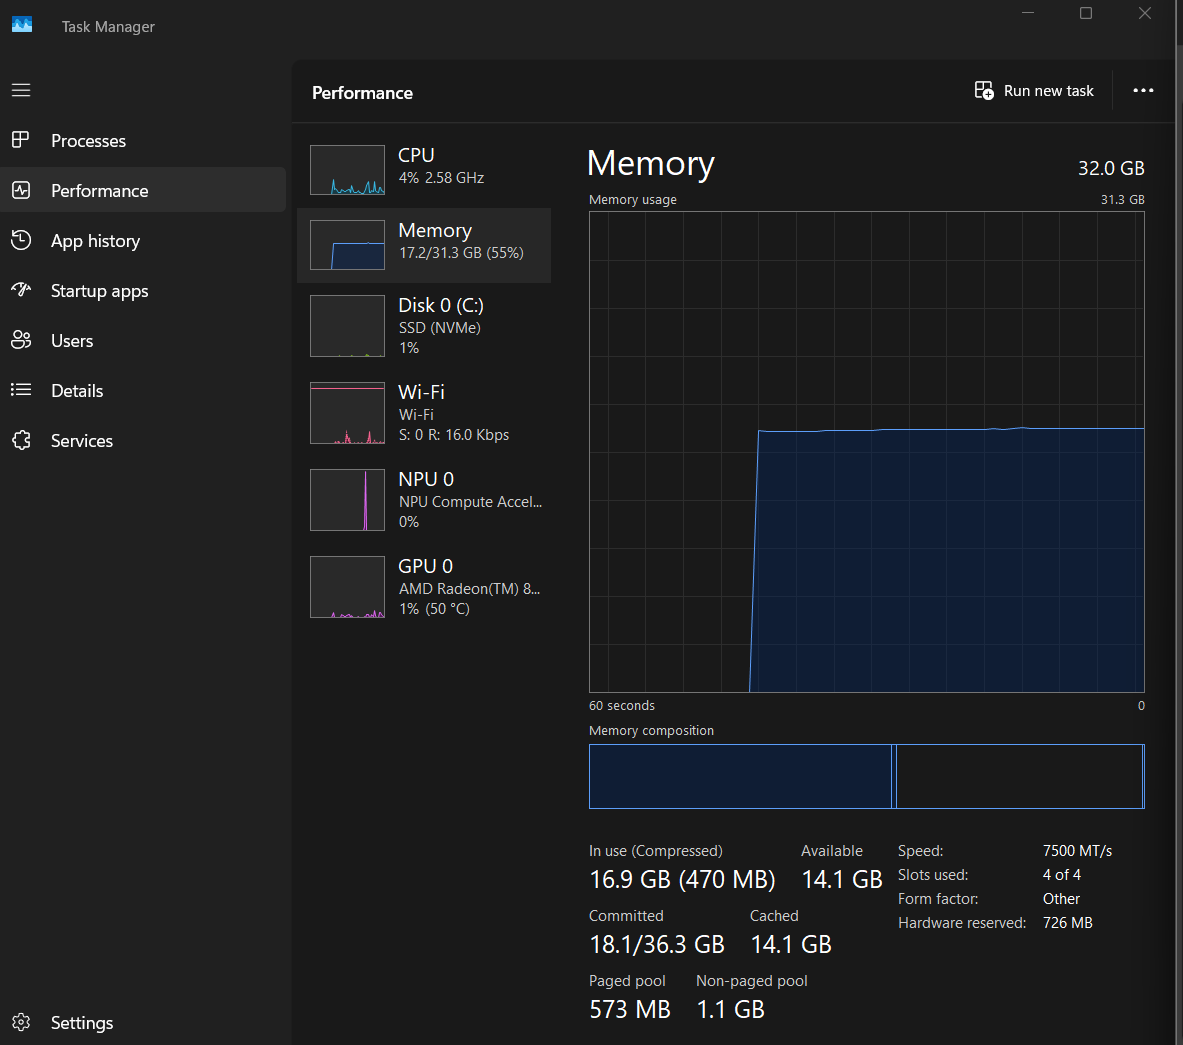Go to Startup apps page
The width and height of the screenshot is (1183, 1045).
click(x=143, y=290)
